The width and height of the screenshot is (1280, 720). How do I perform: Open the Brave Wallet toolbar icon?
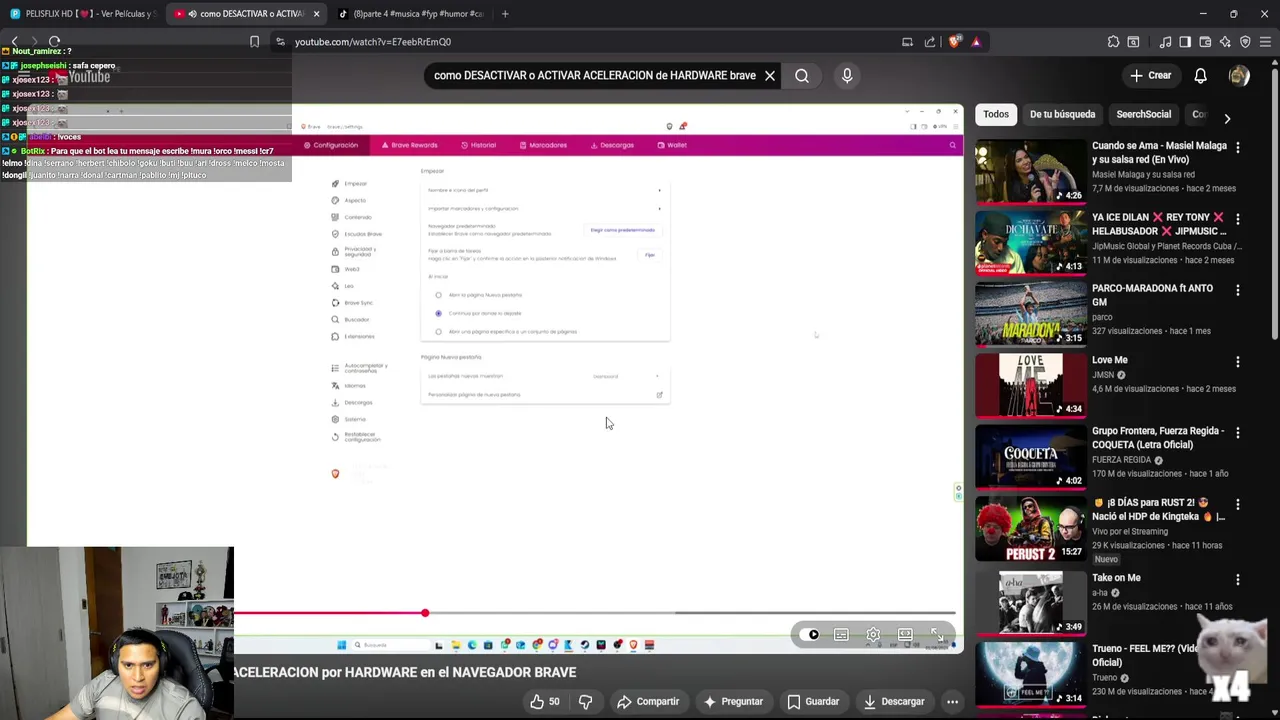(1205, 42)
